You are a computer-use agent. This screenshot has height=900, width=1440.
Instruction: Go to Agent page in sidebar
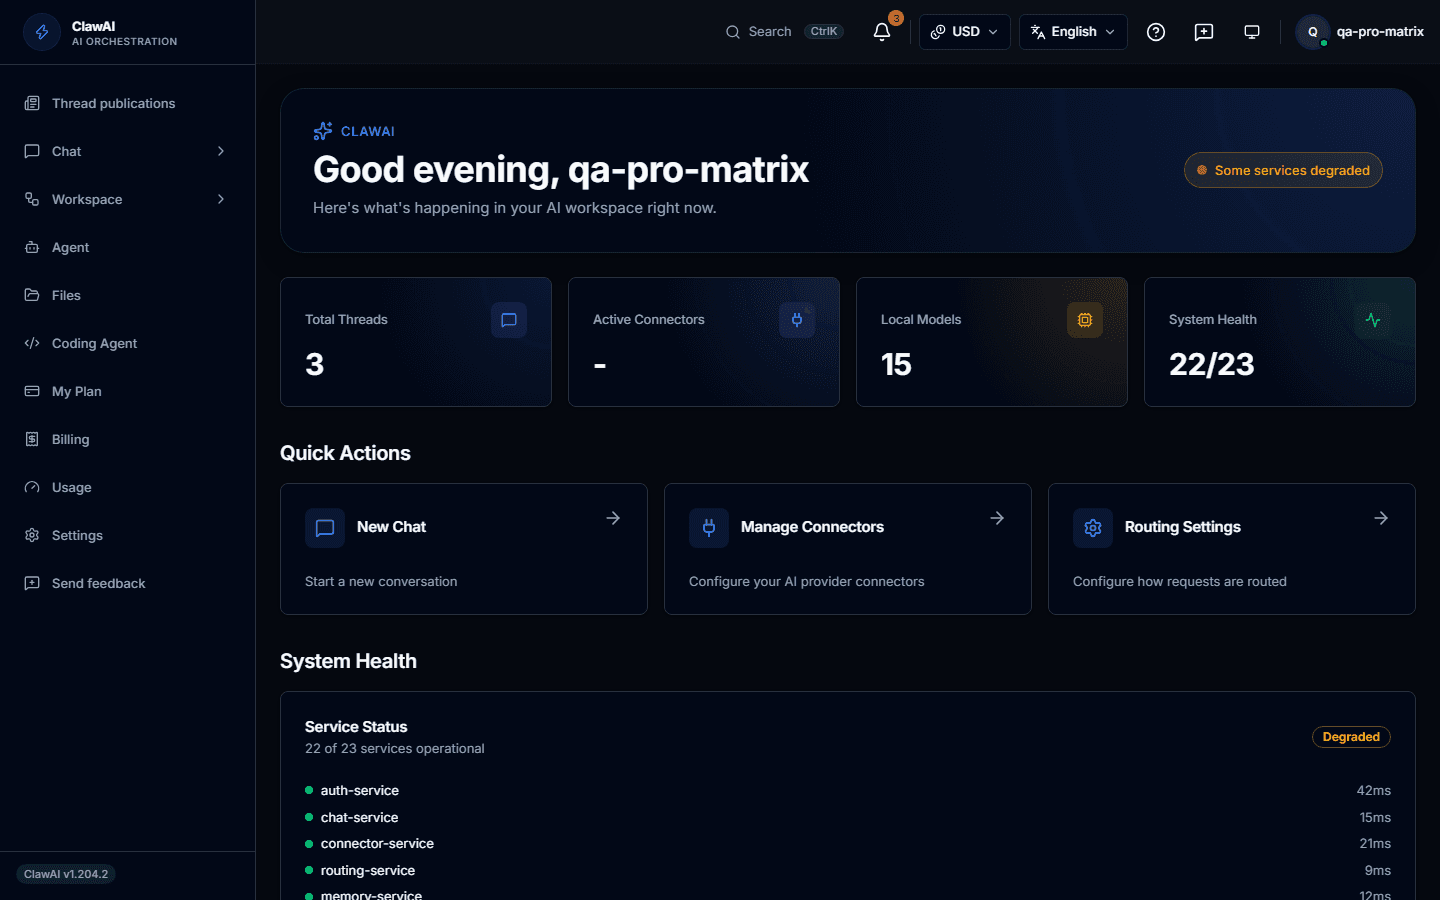128,247
